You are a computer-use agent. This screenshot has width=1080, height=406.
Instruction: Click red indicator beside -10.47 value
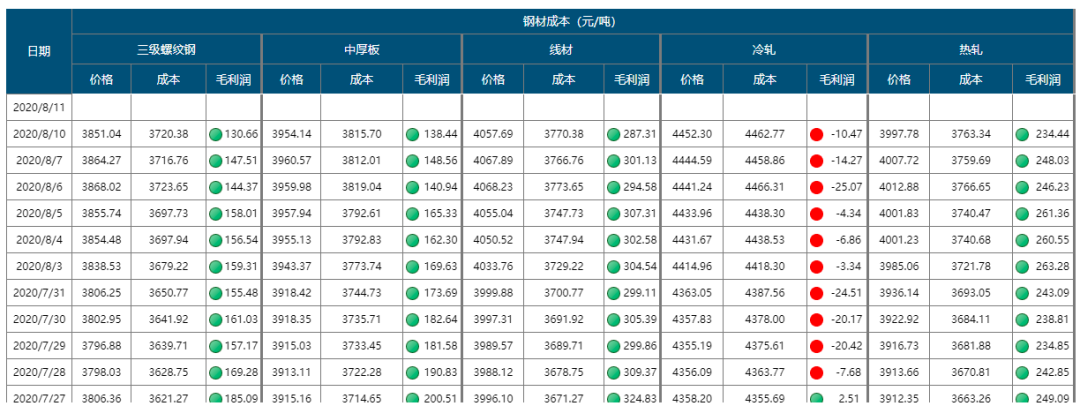coord(816,134)
